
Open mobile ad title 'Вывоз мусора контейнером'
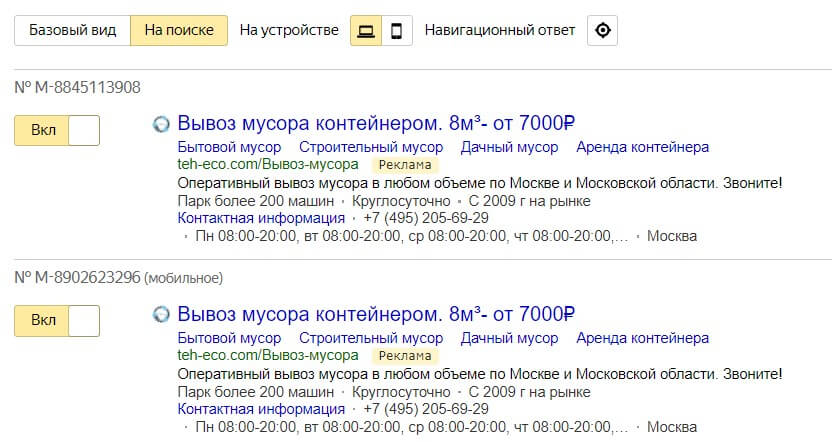click(376, 314)
